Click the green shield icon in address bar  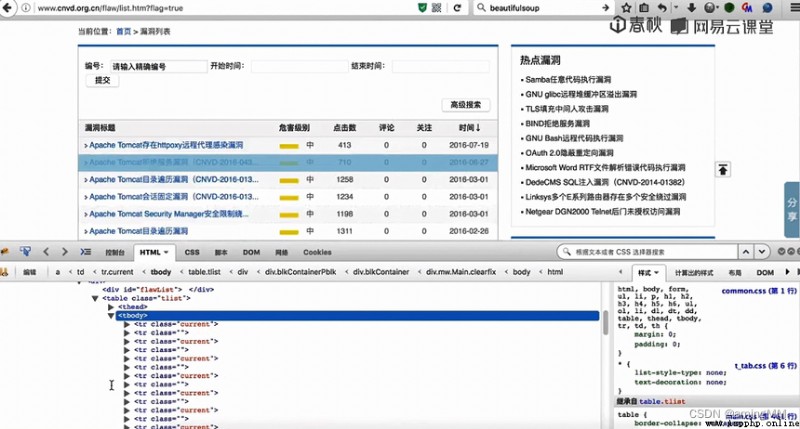tap(422, 8)
